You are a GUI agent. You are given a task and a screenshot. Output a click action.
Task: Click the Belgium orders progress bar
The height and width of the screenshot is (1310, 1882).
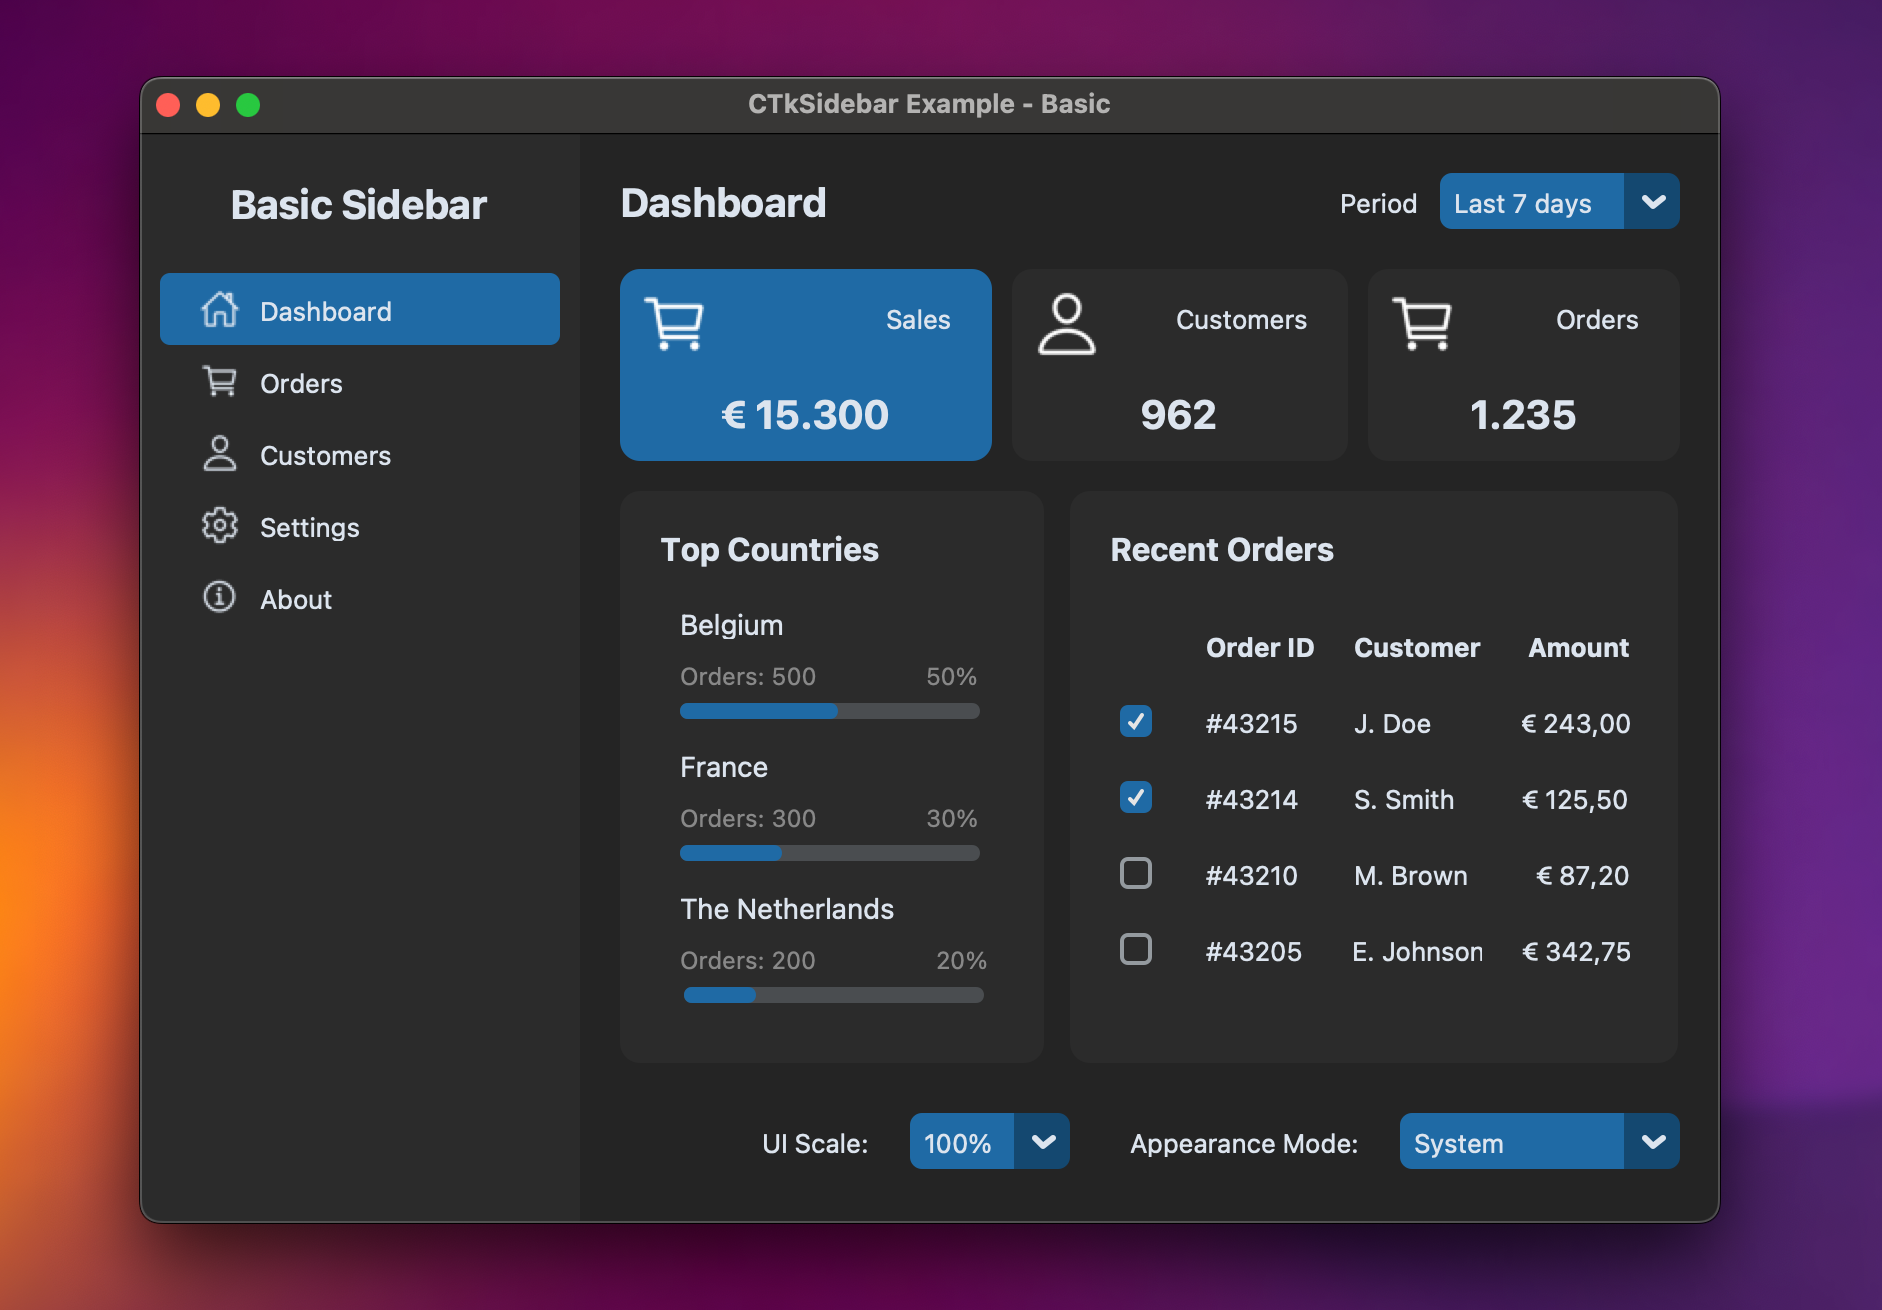pyautogui.click(x=830, y=711)
